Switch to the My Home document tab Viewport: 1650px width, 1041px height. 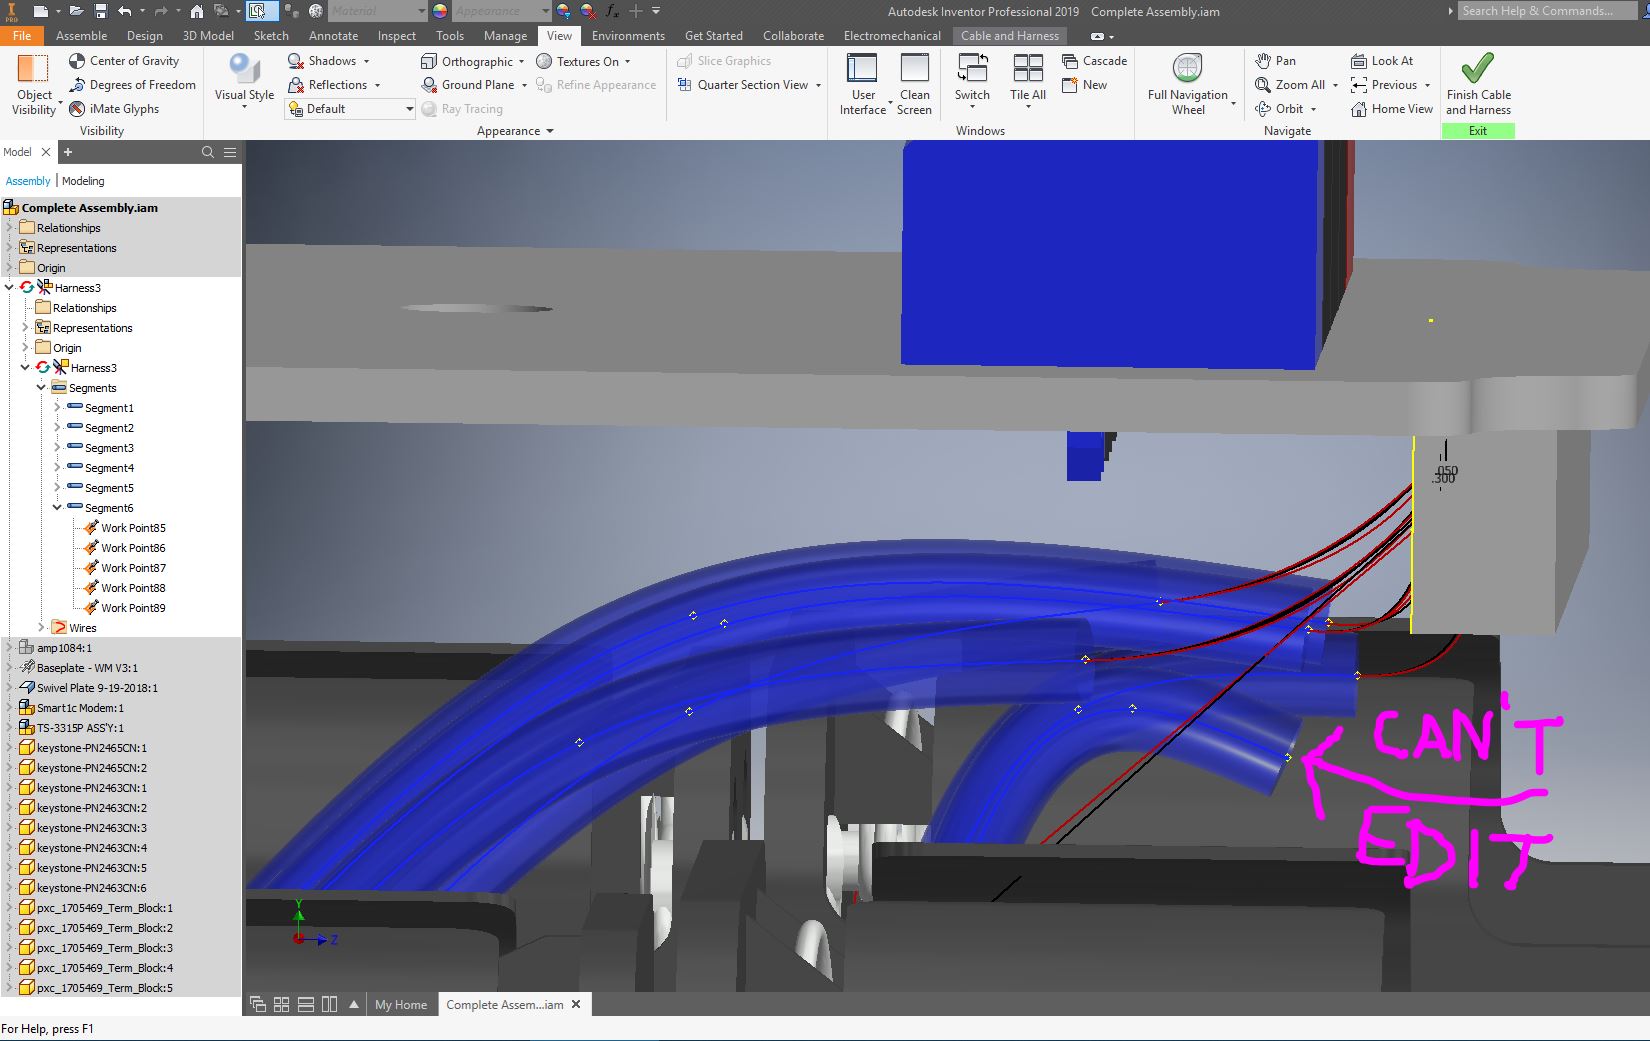401,1005
